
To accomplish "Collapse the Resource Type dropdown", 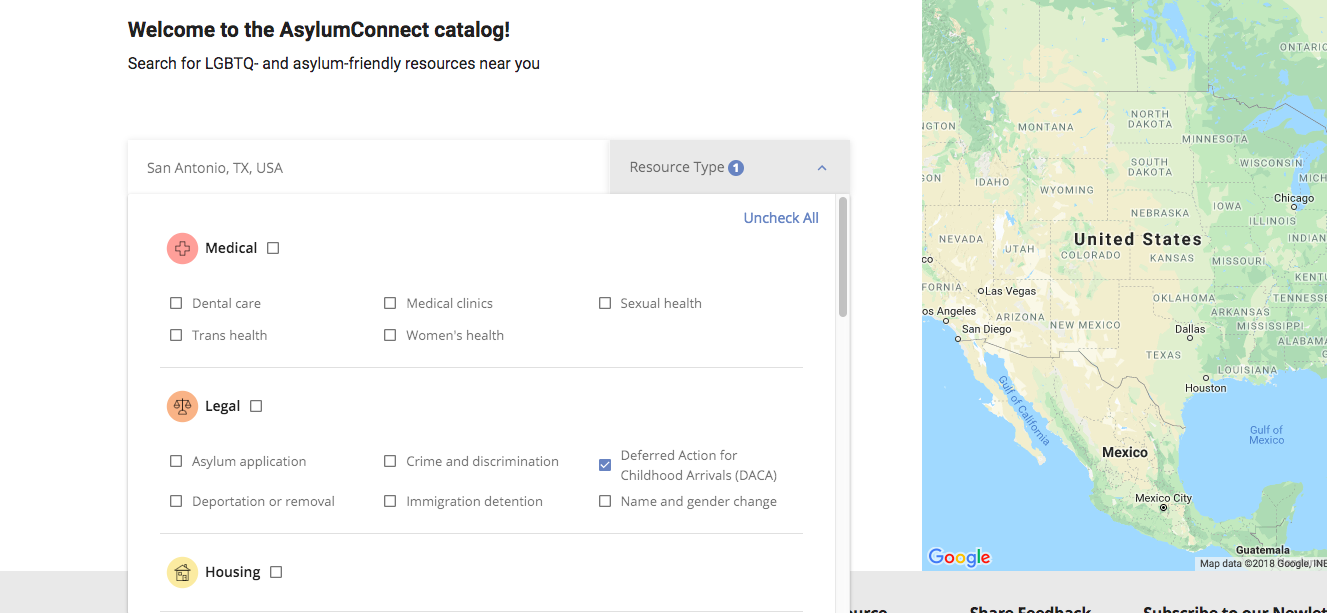I will coord(730,167).
